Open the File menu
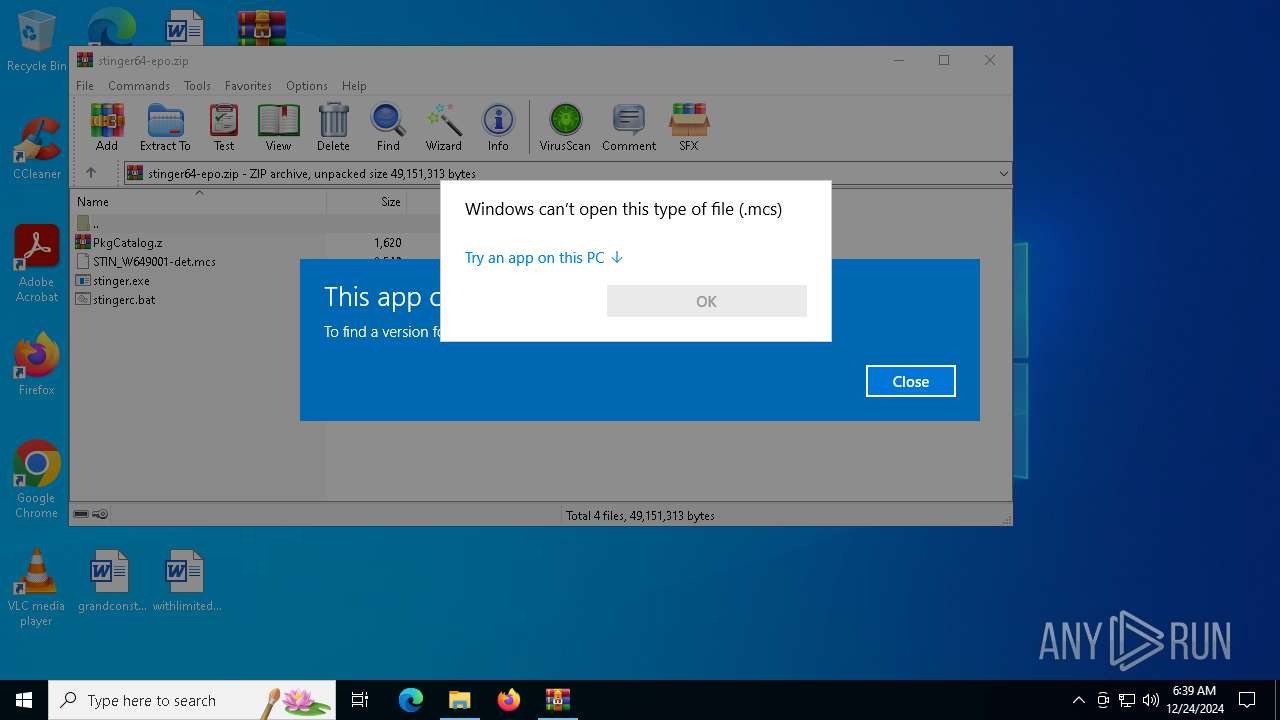The height and width of the screenshot is (720, 1280). 85,86
